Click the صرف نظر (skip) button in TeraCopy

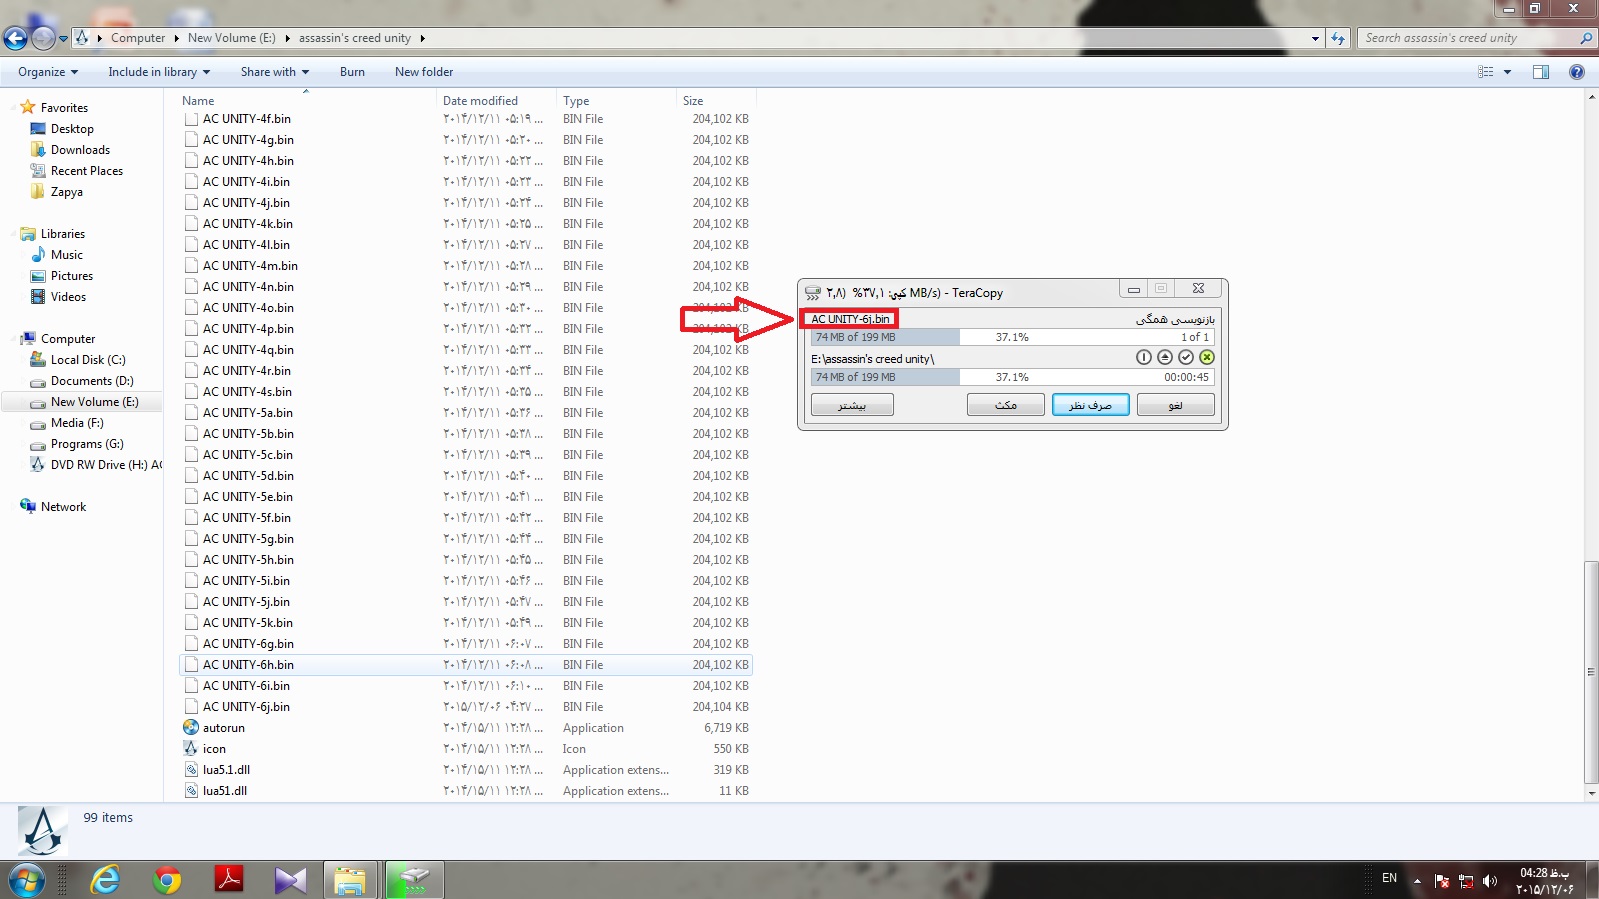[1090, 405]
